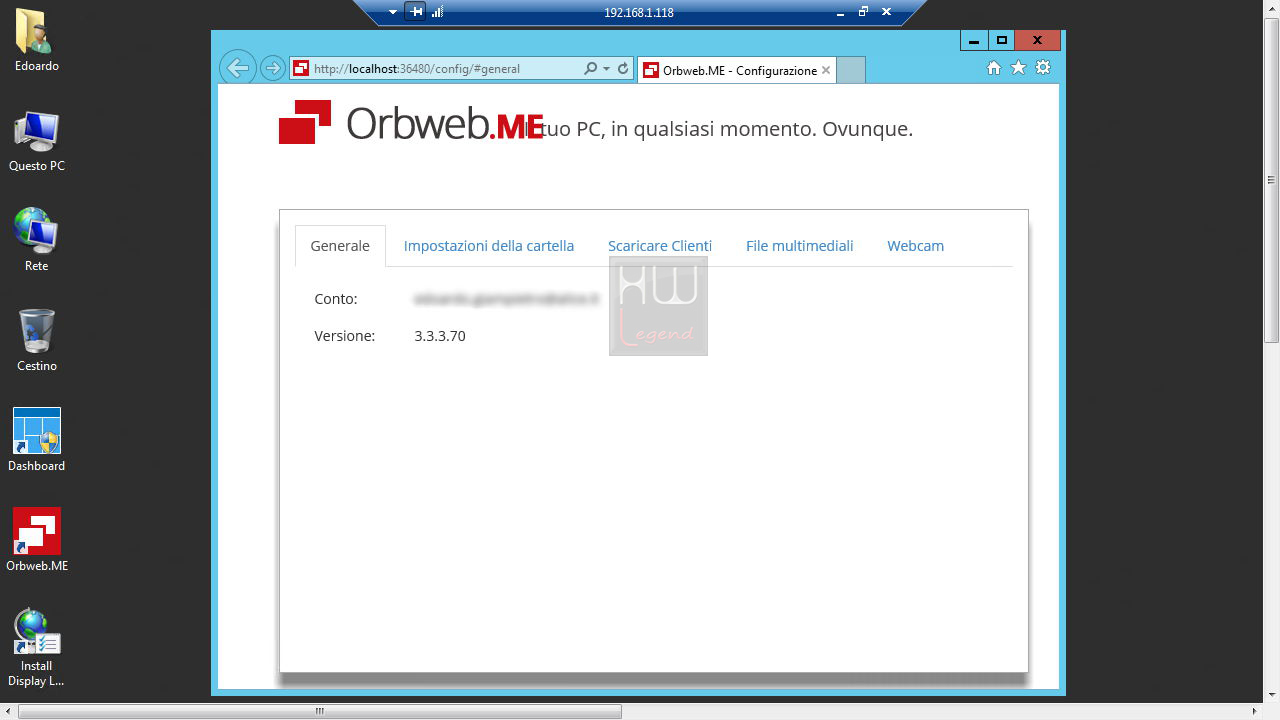Expand the address bar autocomplete dropdown
This screenshot has height=720, width=1280.
tap(606, 69)
